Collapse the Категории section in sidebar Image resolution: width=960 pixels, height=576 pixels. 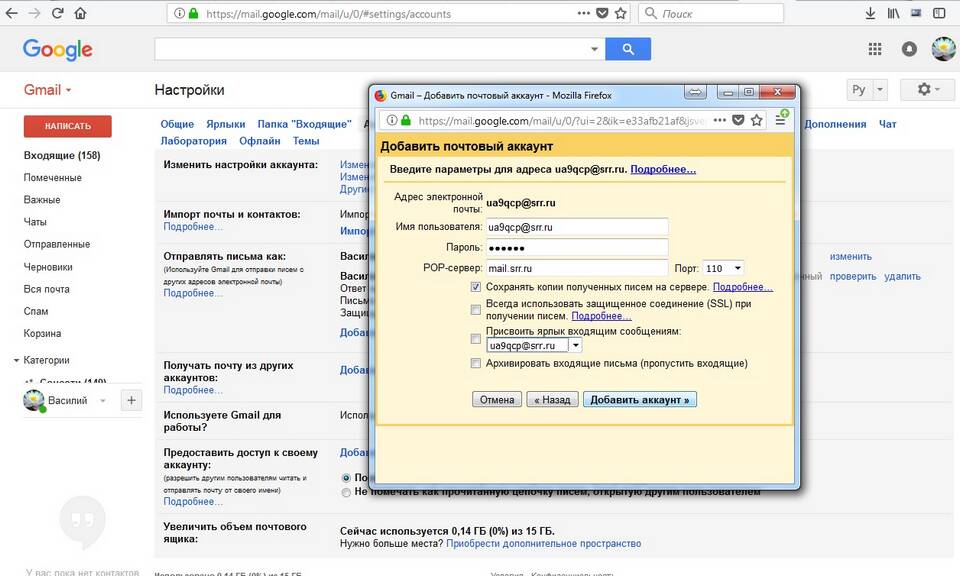click(x=17, y=361)
